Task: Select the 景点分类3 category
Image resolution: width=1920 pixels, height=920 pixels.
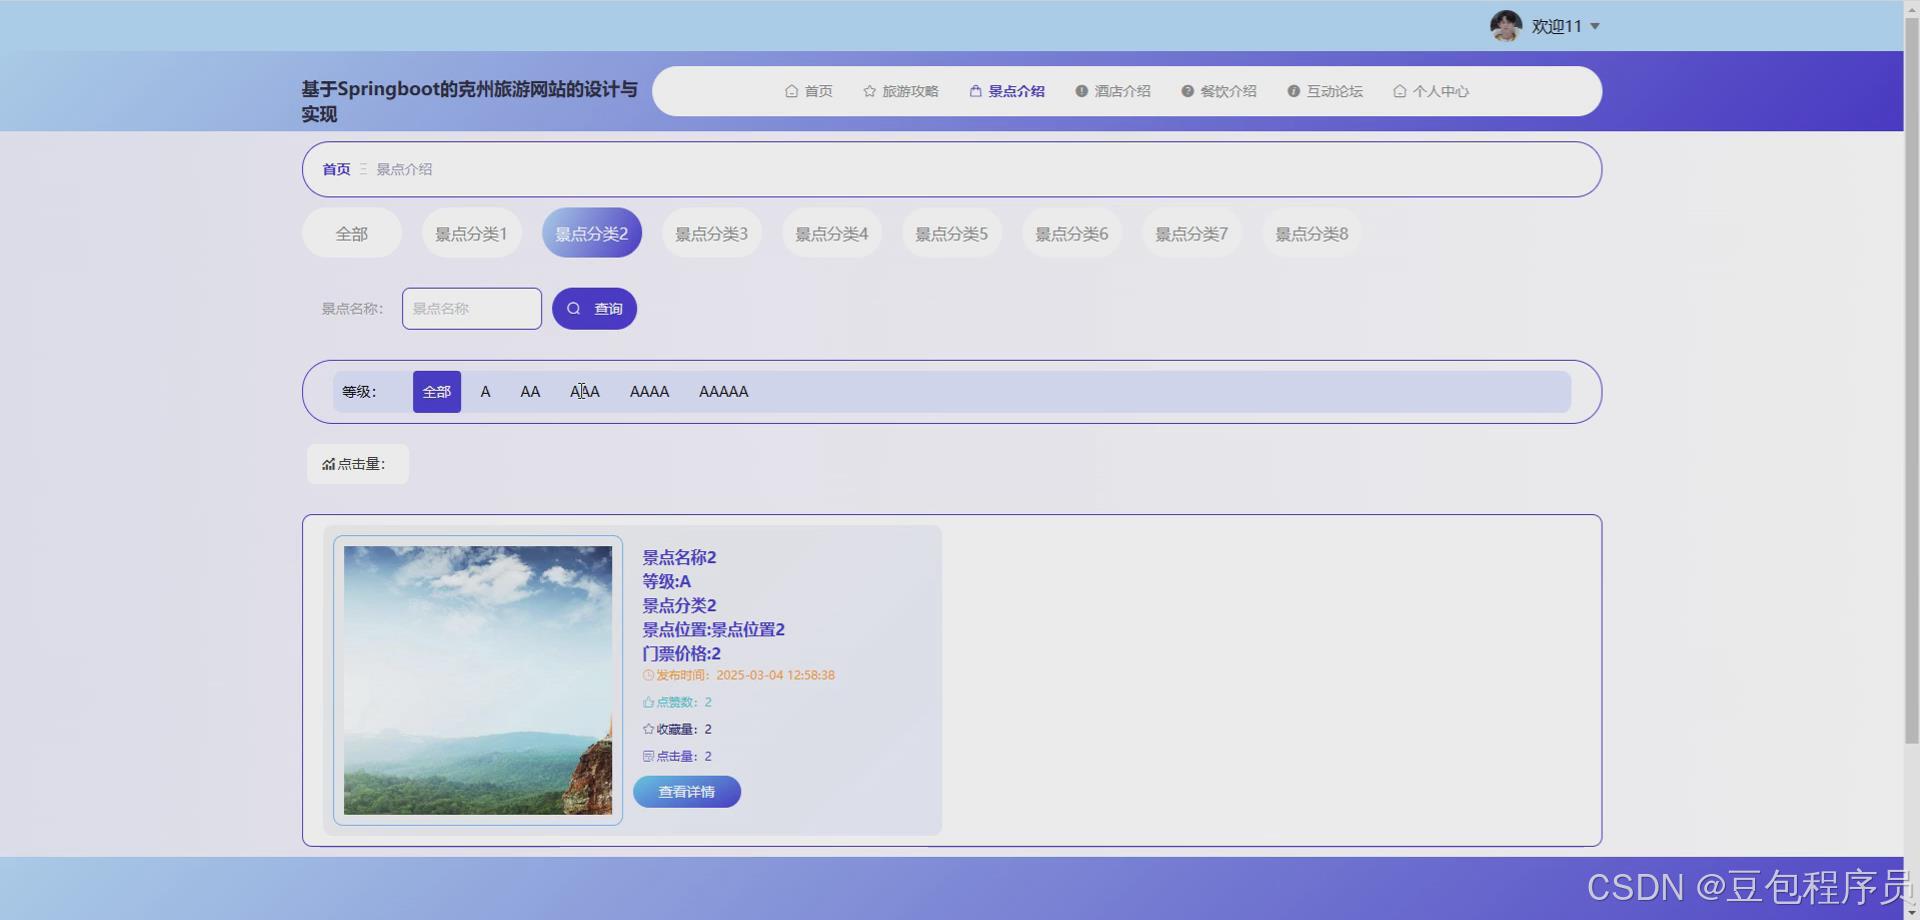Action: [712, 233]
